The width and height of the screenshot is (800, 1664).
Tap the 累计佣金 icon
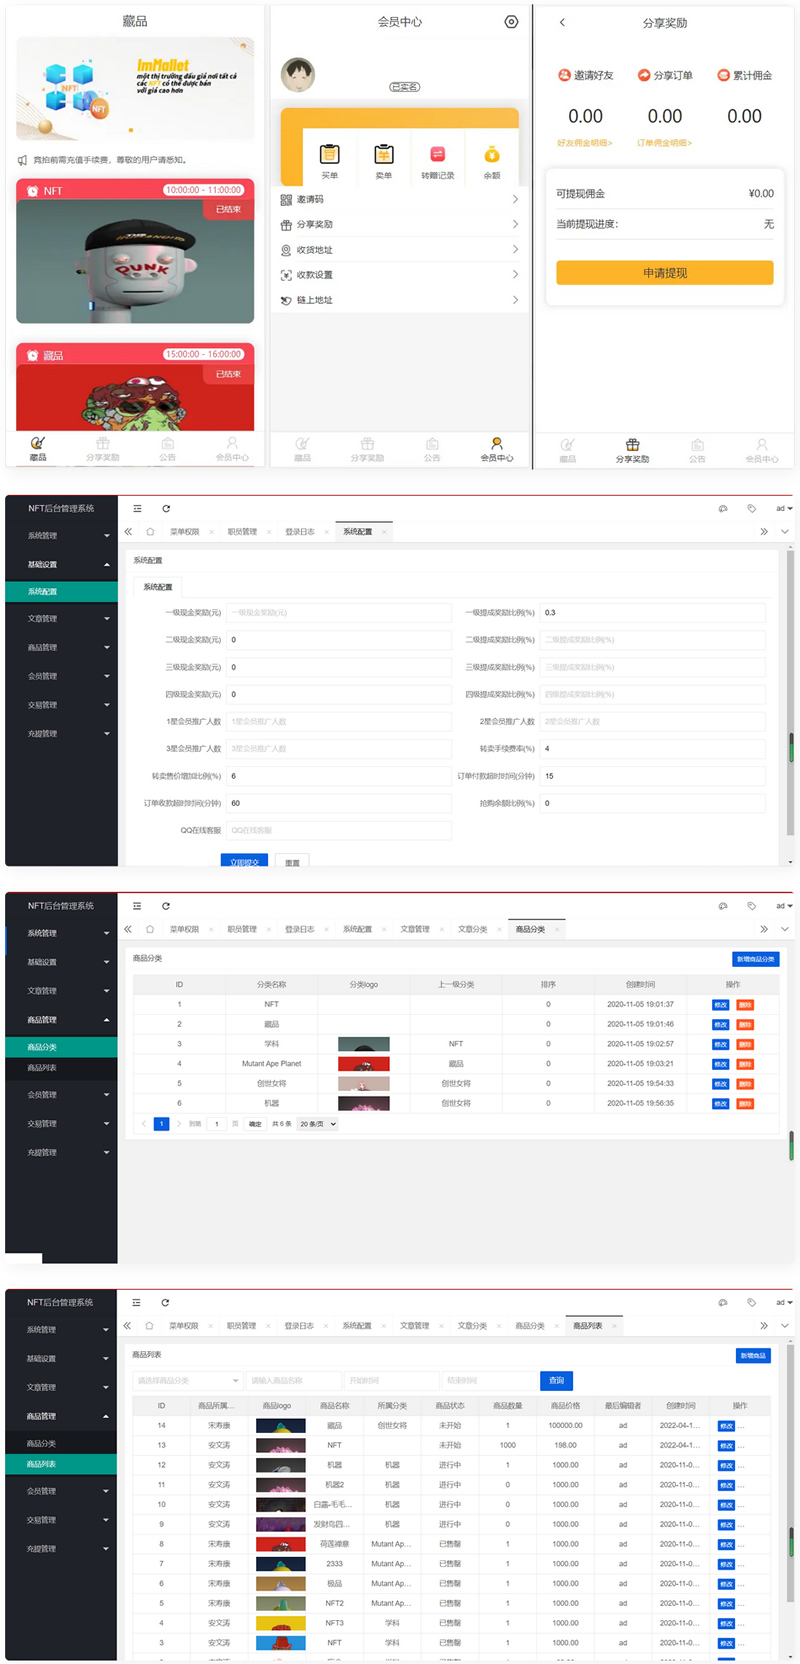pos(724,75)
